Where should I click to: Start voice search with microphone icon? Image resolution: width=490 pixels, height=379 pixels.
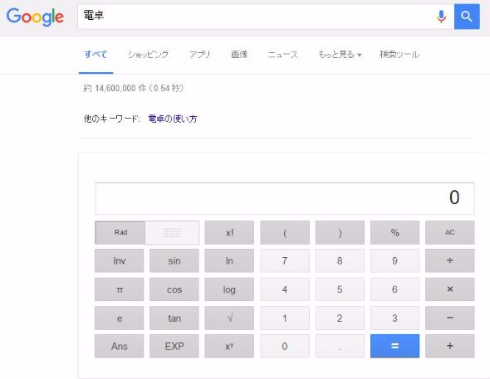coord(441,16)
